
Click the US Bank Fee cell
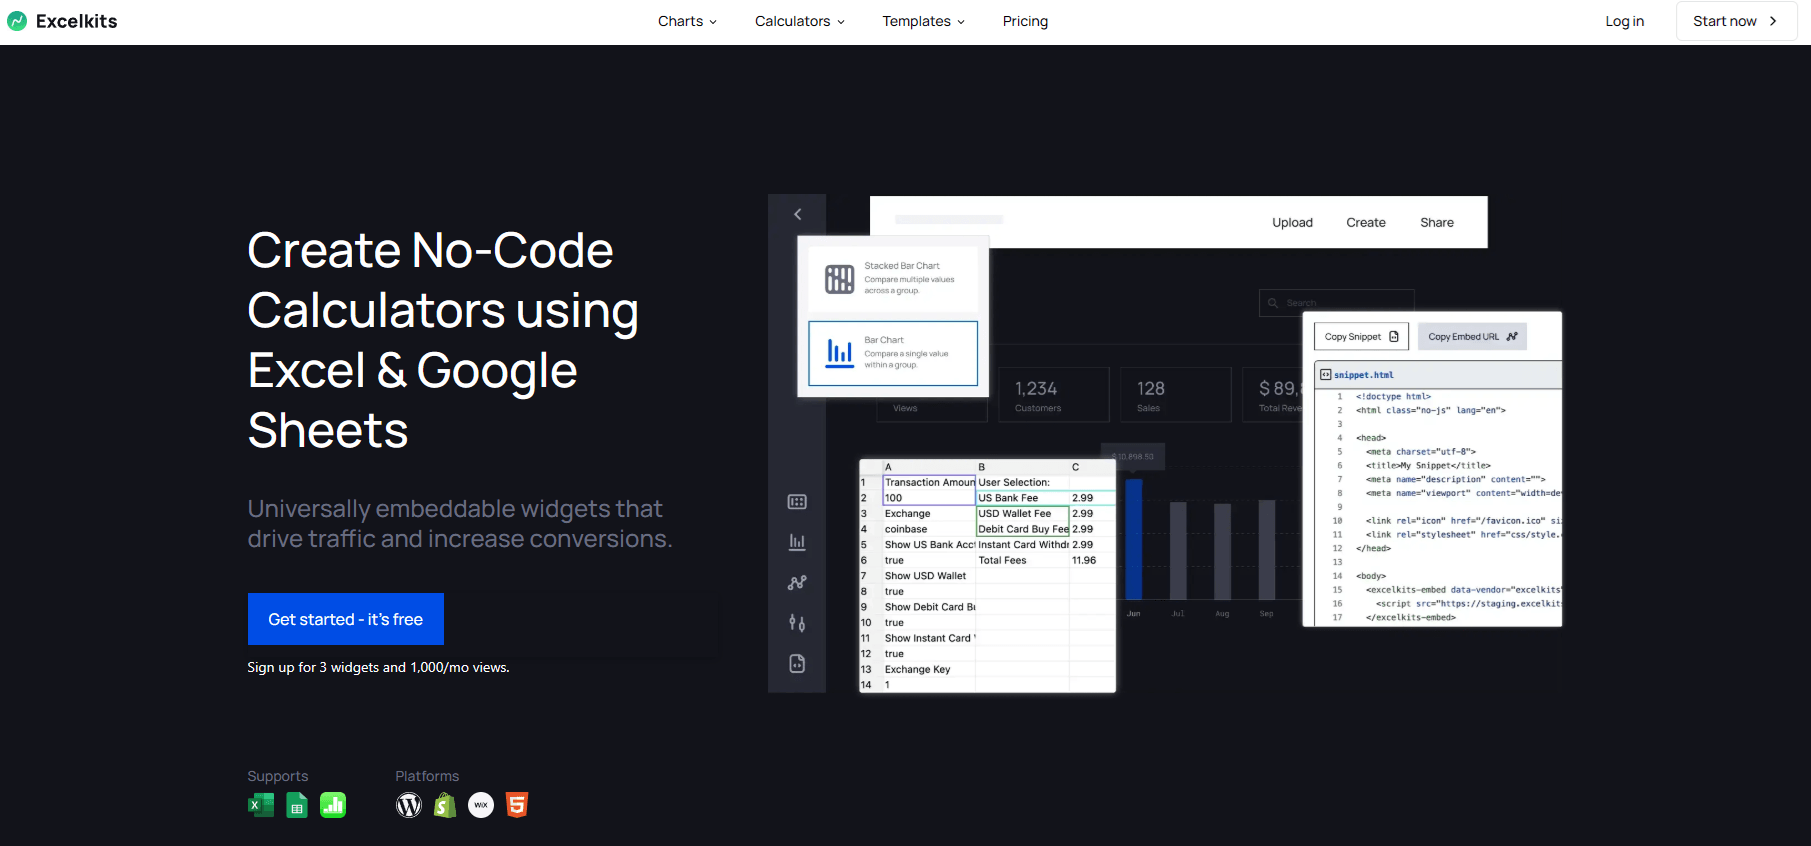1022,498
